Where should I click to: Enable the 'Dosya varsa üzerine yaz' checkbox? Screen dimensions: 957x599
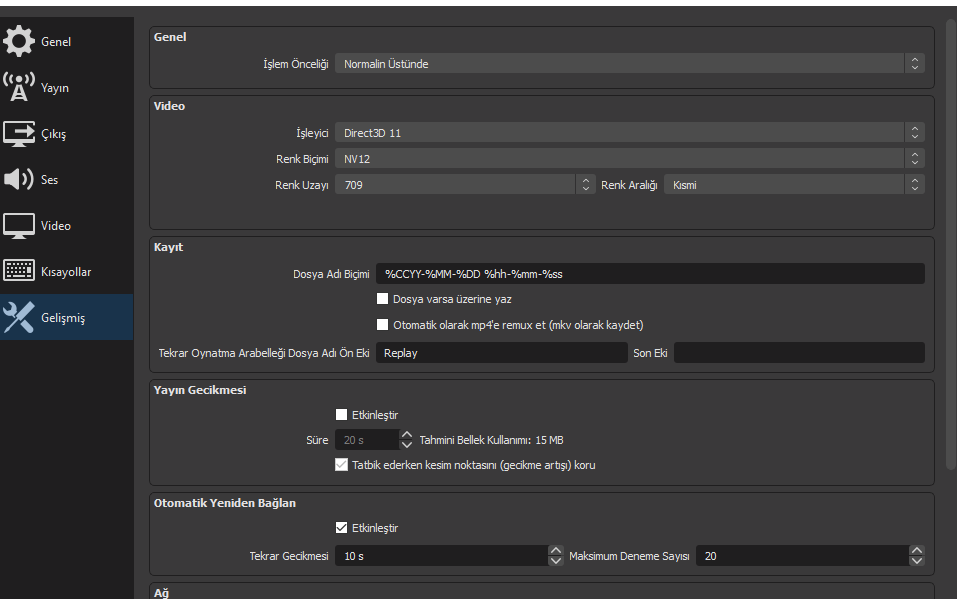pos(382,299)
